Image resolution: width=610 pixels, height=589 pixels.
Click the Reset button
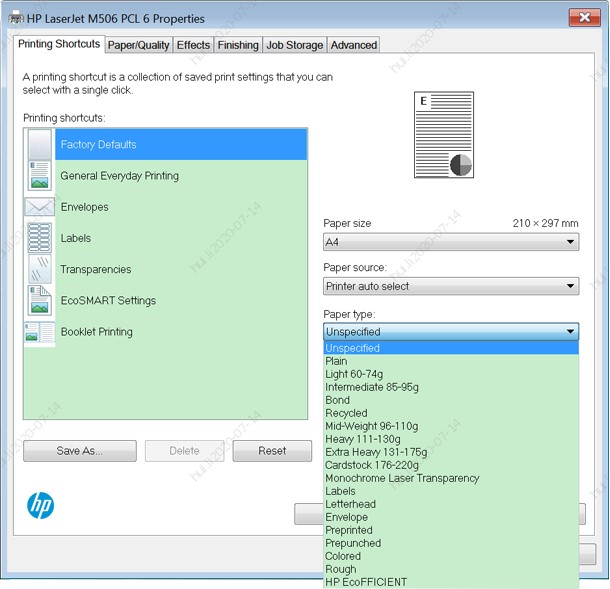pos(272,451)
